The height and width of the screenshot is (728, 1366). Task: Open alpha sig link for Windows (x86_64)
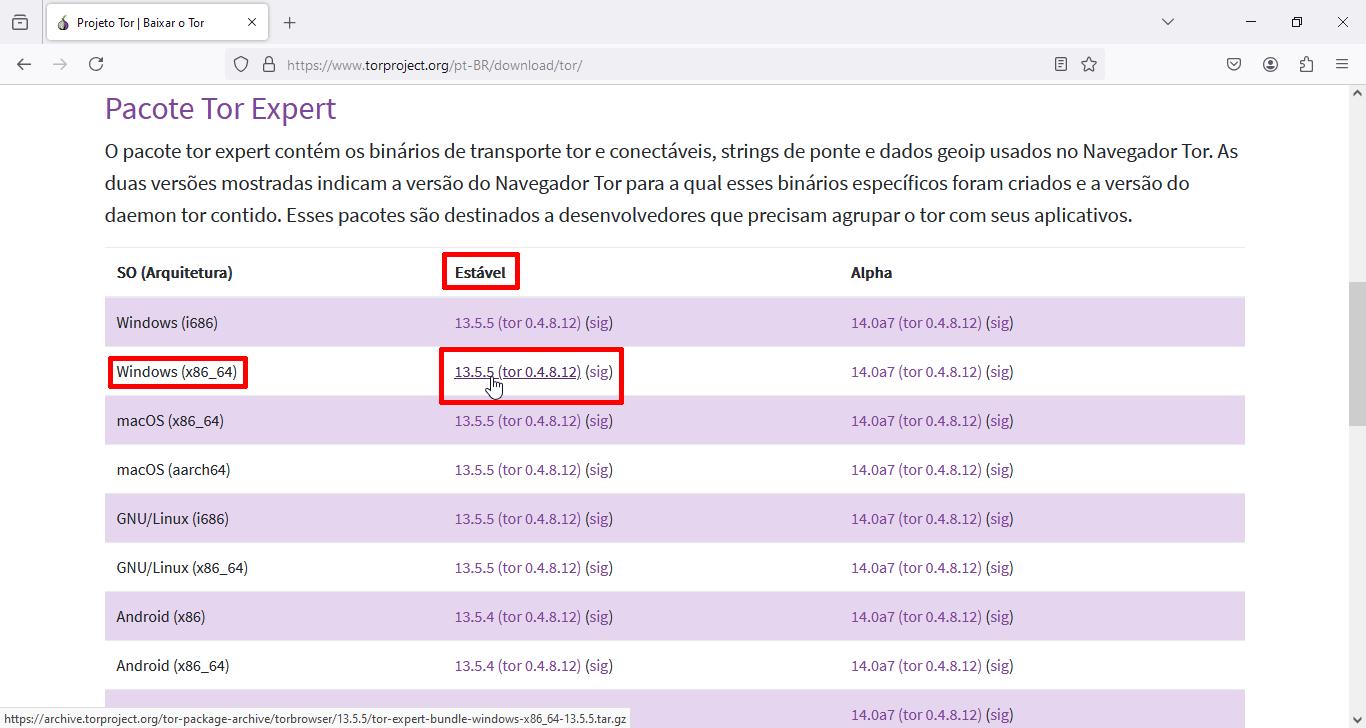coord(1000,372)
